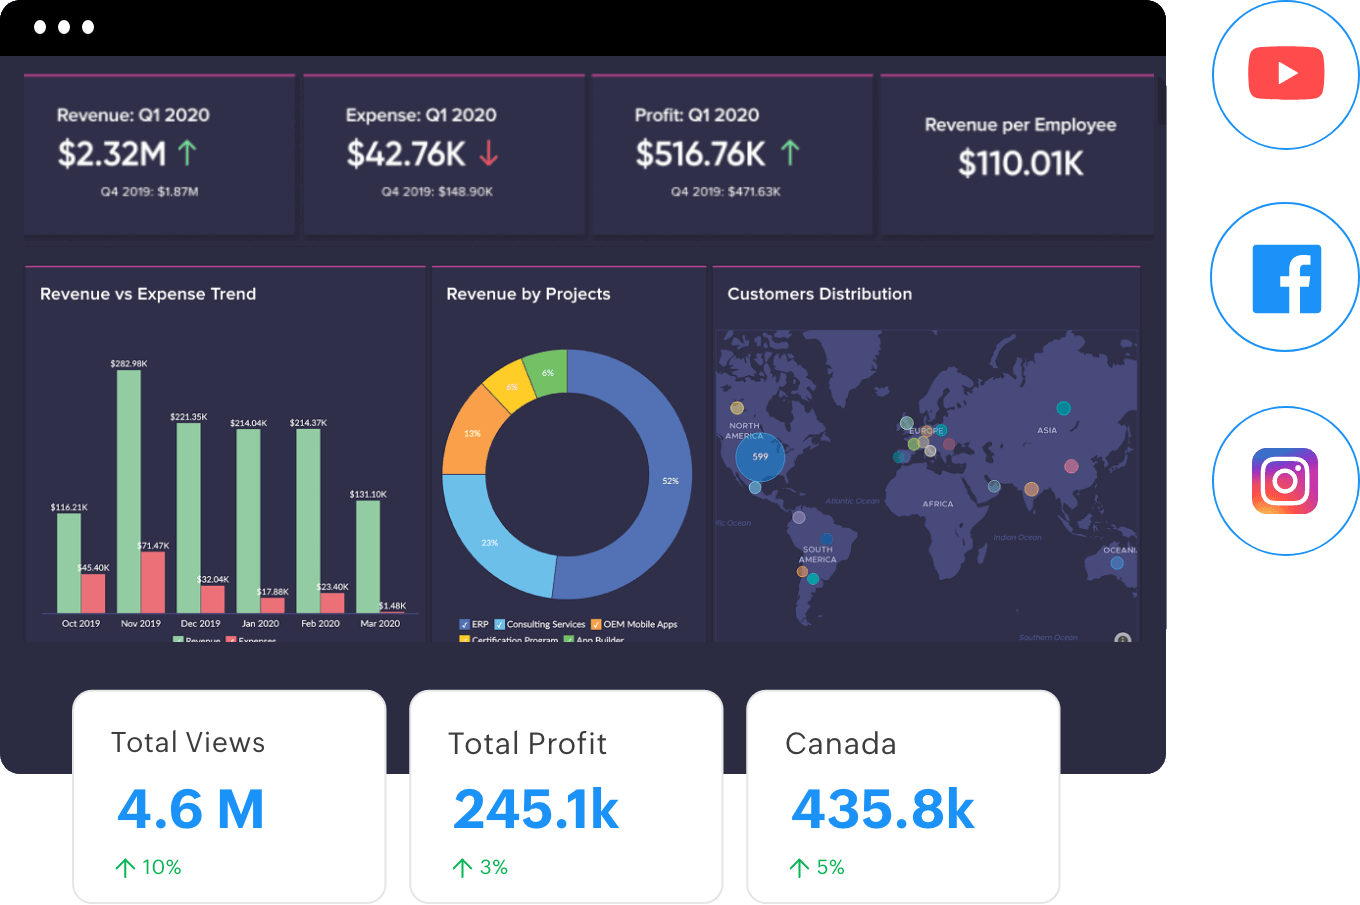Open the Total Views card
1360x905 pixels.
[229, 796]
